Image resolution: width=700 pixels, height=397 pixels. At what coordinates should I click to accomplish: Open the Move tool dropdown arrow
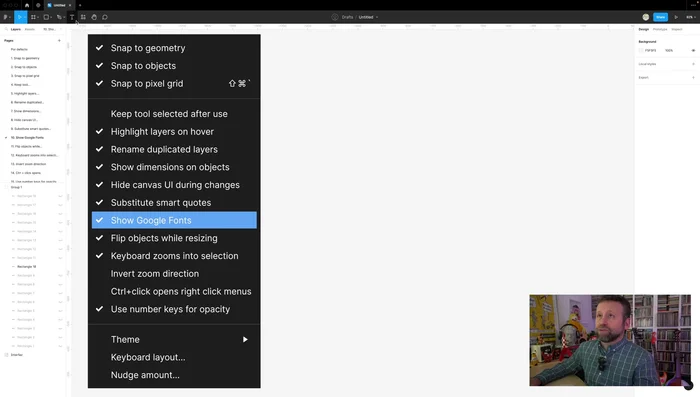[x=25, y=17]
